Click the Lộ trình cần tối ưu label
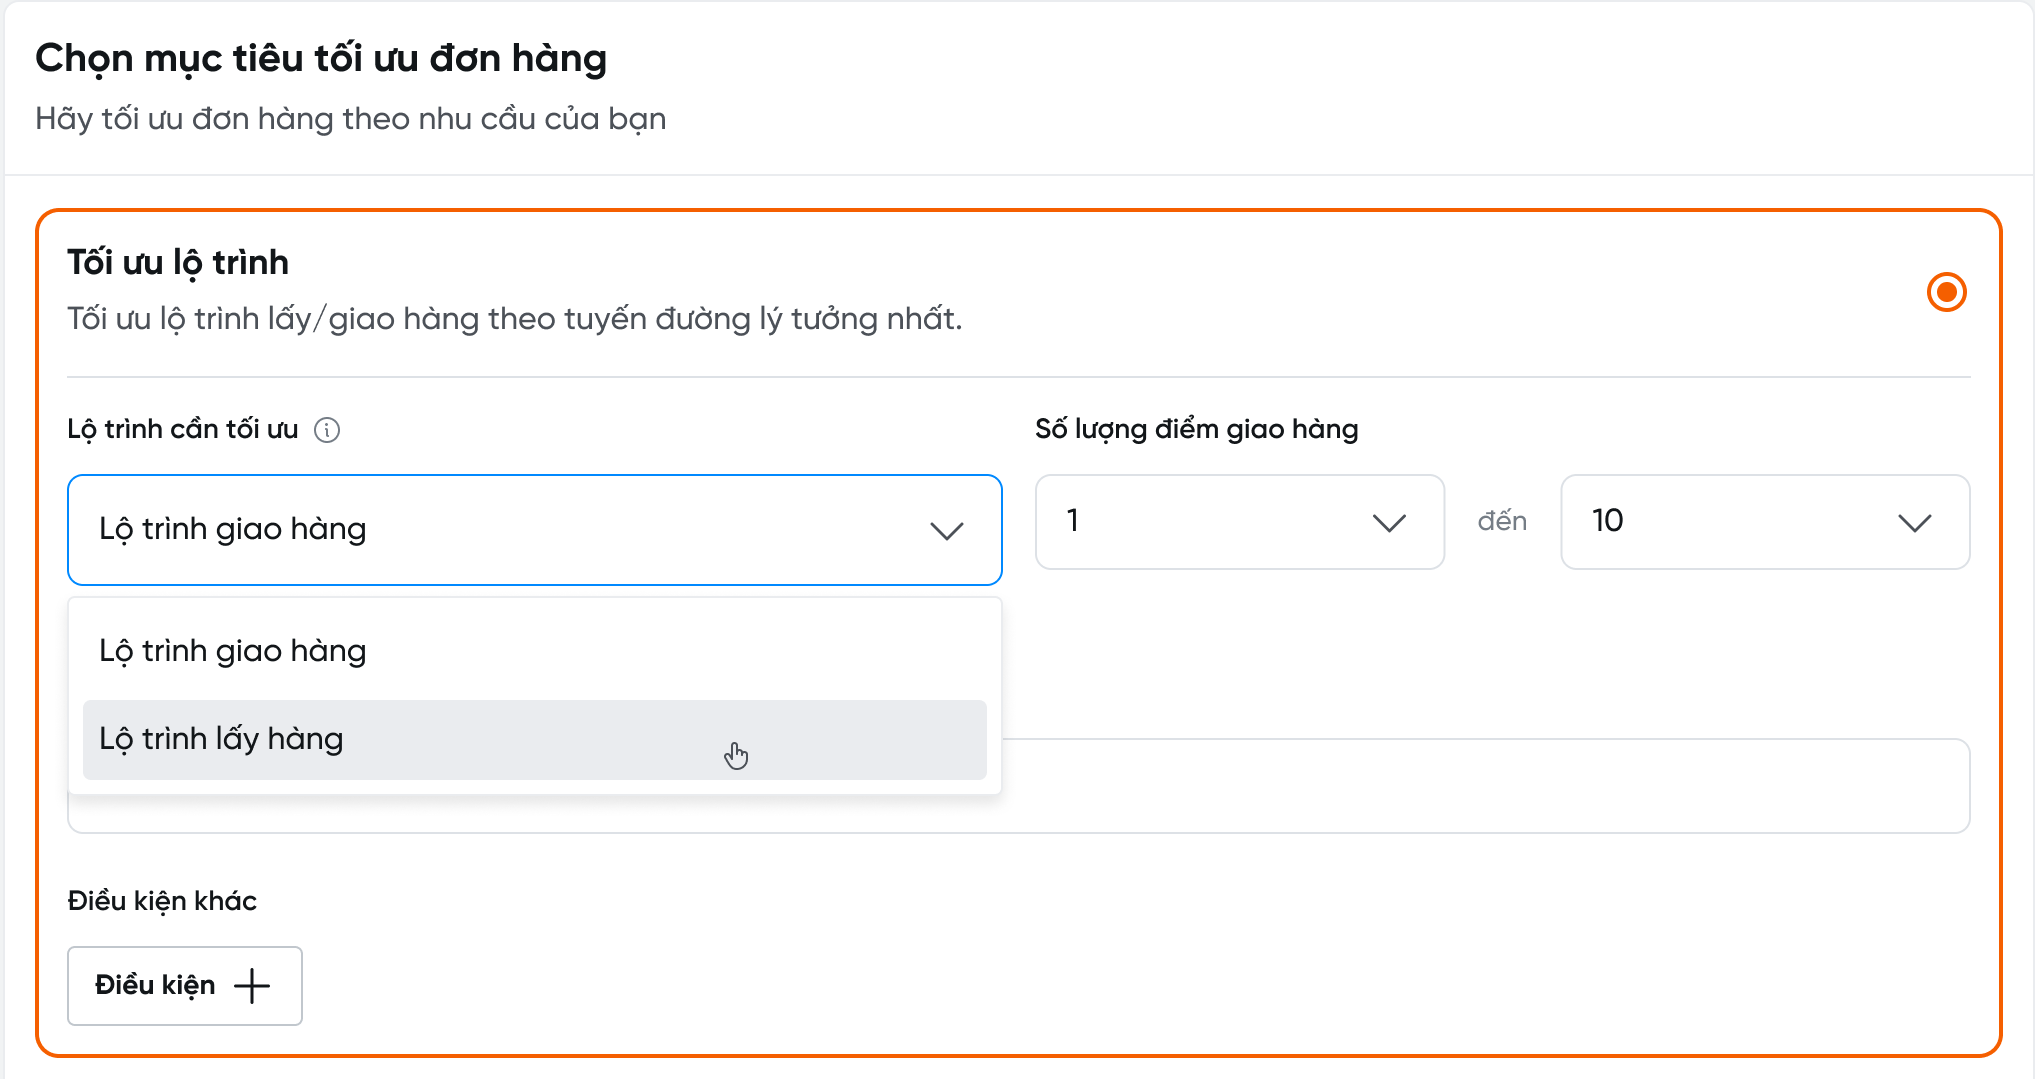This screenshot has width=2035, height=1079. point(183,429)
